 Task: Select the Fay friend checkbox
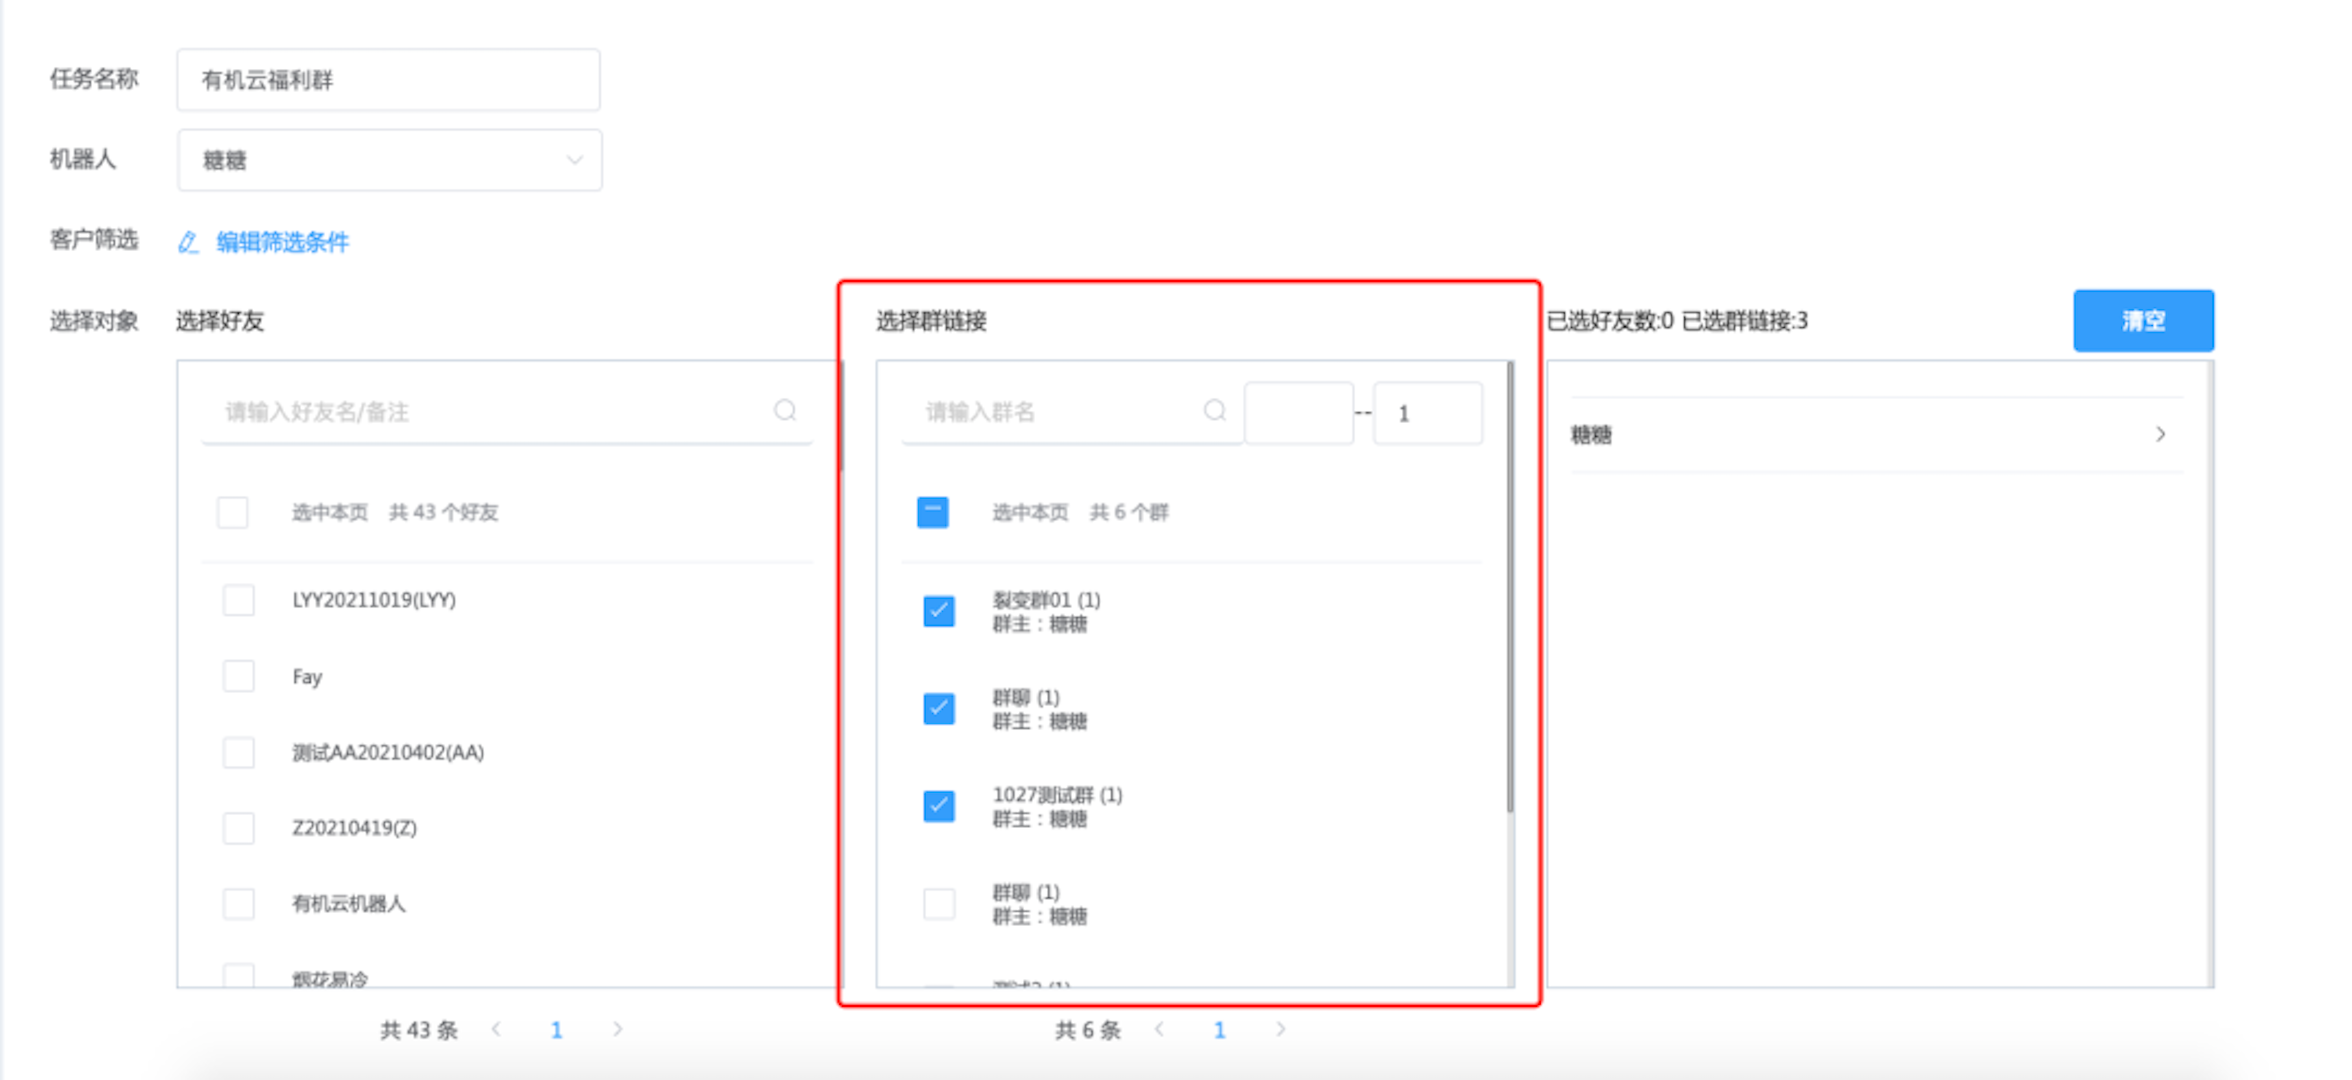click(x=238, y=676)
